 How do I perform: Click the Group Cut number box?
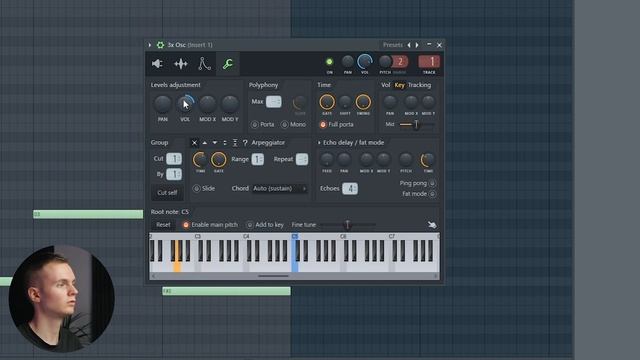click(174, 158)
